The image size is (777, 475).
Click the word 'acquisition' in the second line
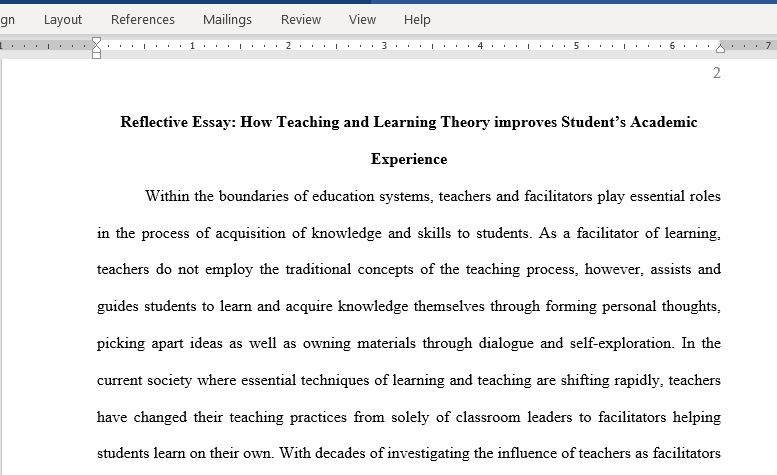pos(250,233)
